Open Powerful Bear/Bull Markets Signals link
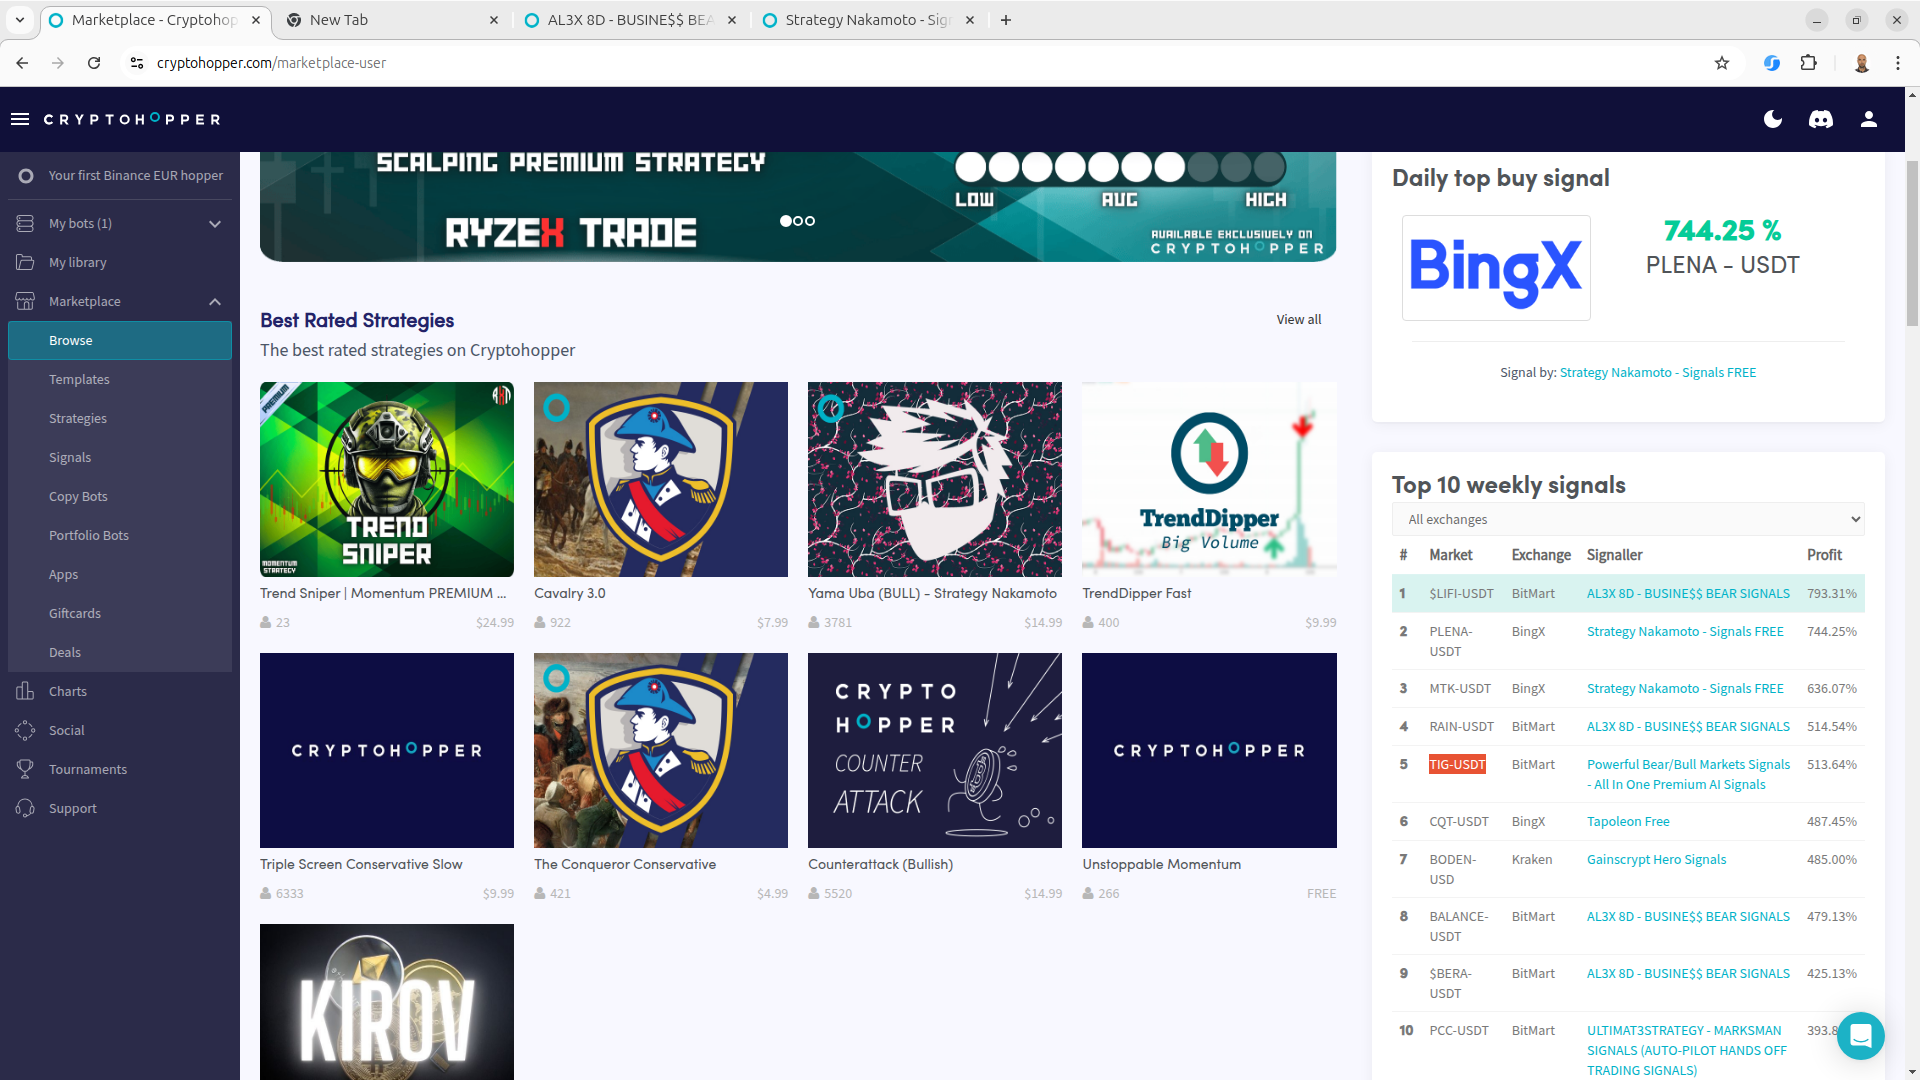This screenshot has width=1920, height=1080. pos(1688,775)
